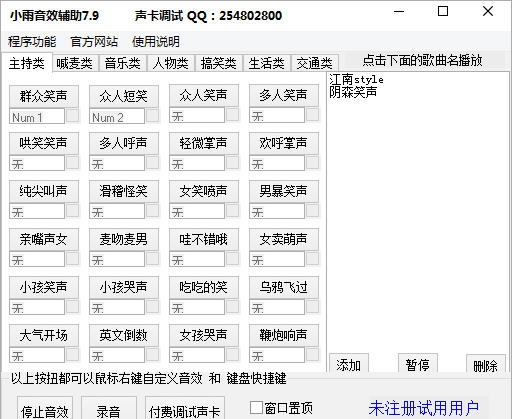Open the 使用说明 menu
Viewport: 512px width, 419px height.
[156, 42]
